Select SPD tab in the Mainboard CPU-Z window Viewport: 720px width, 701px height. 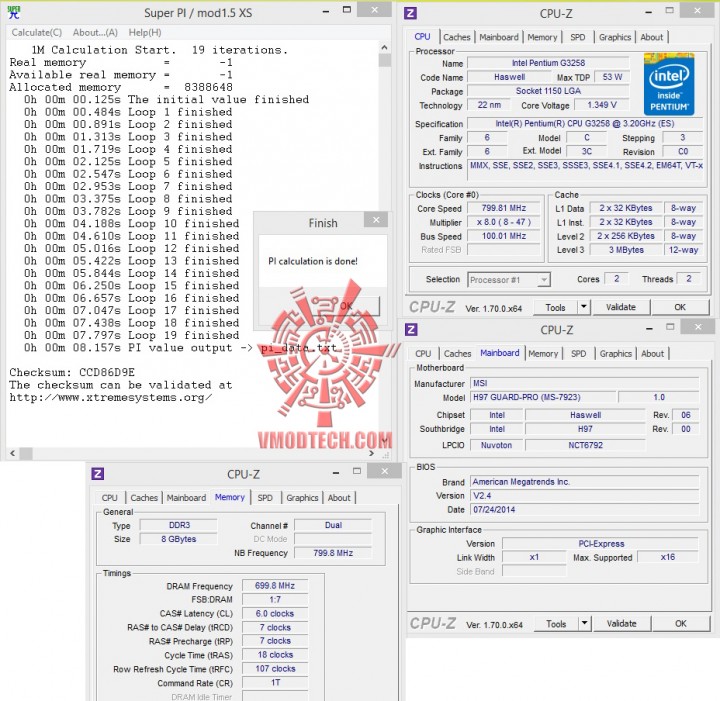click(579, 353)
